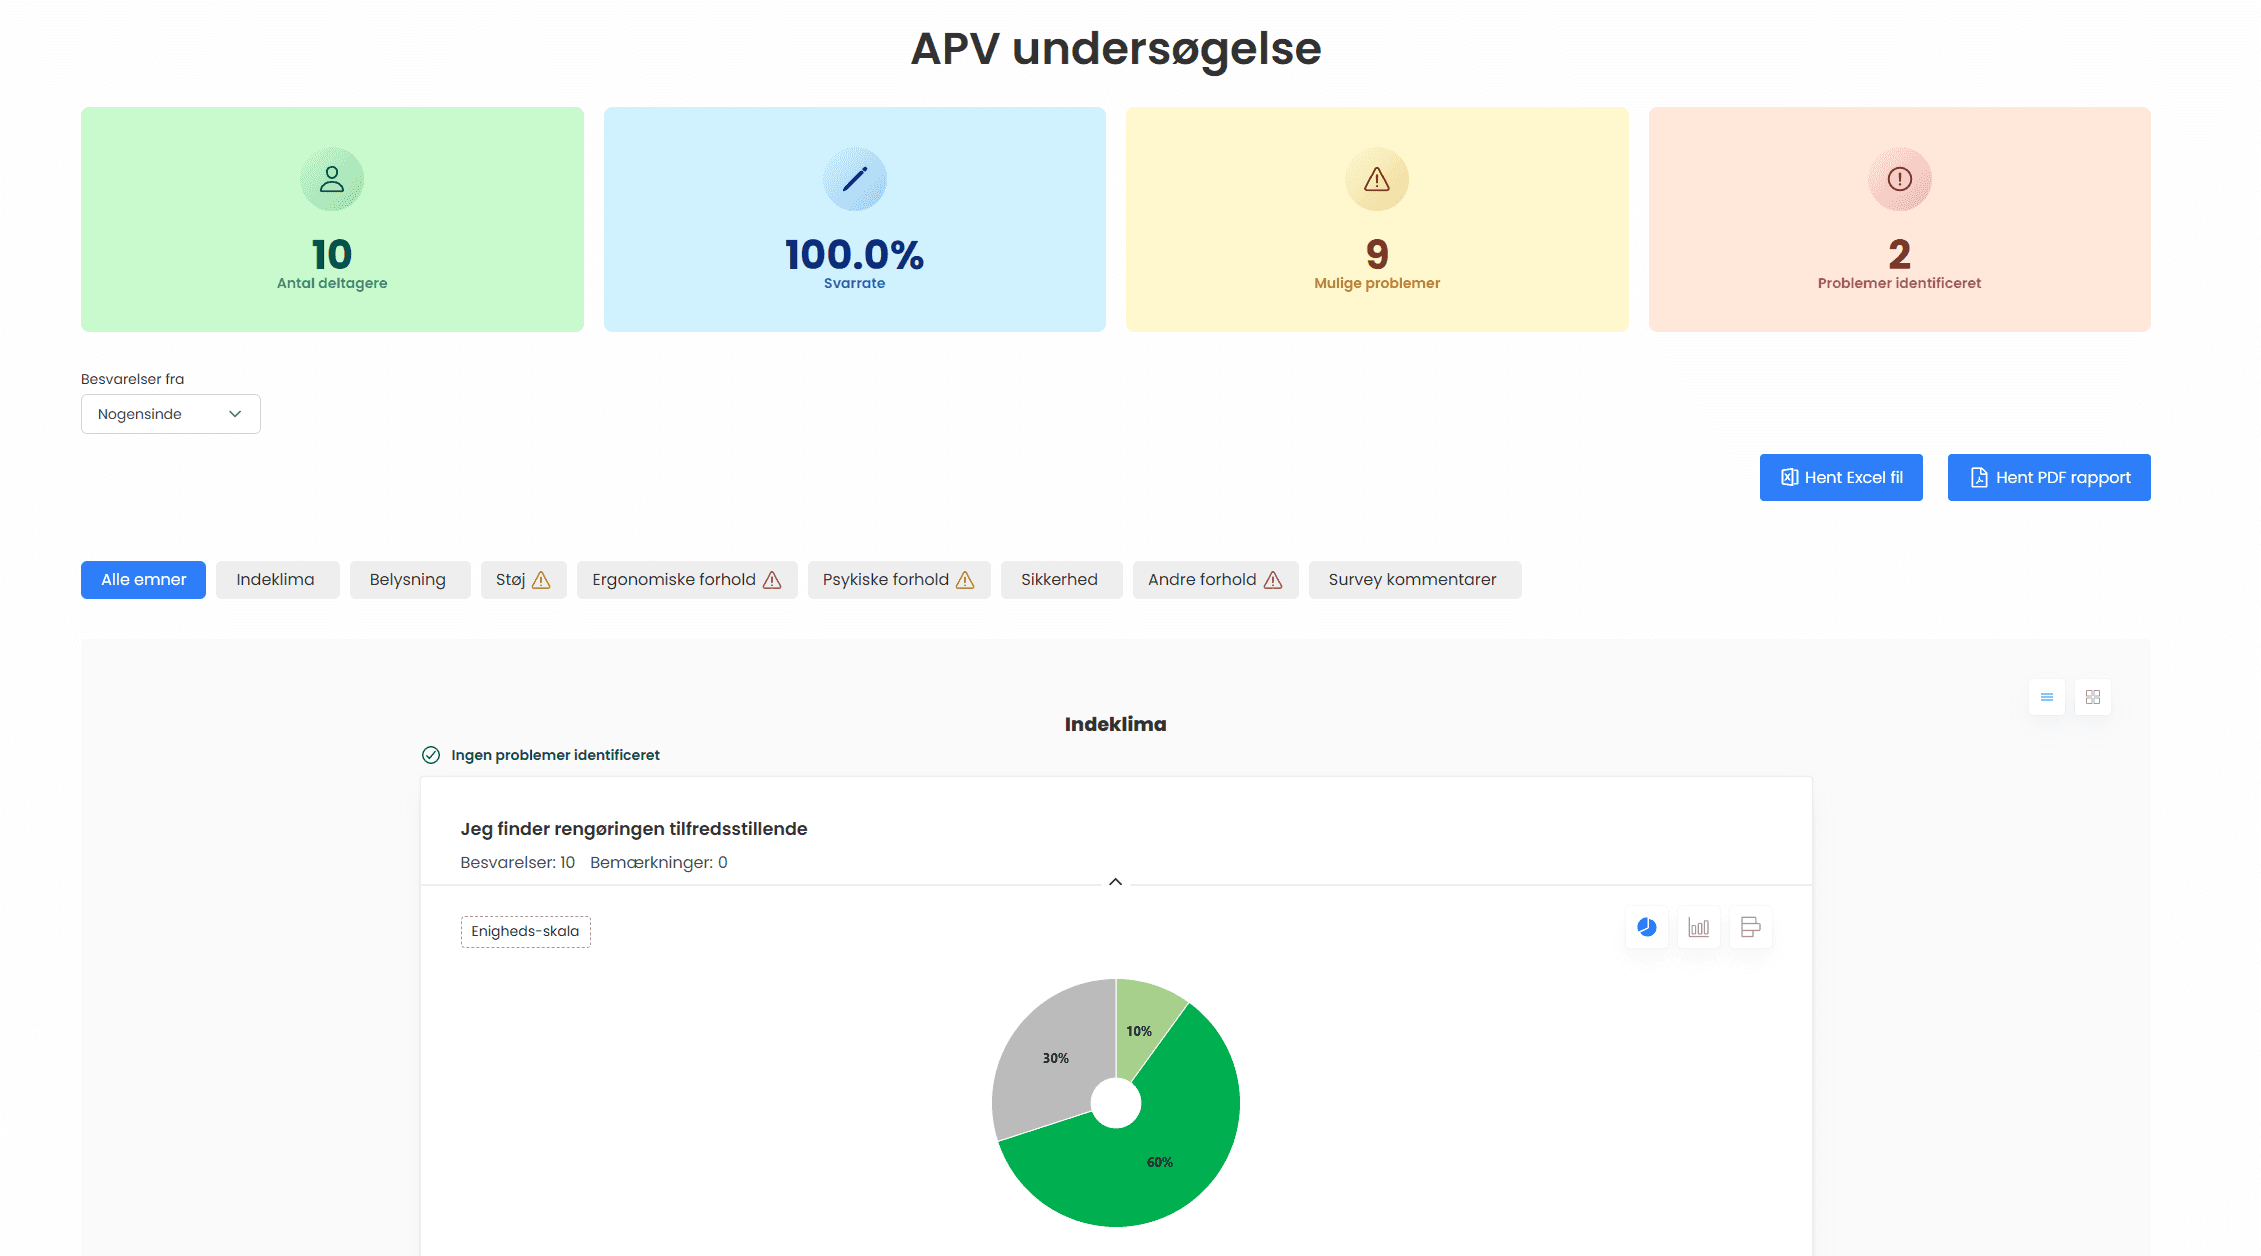This screenshot has height=1256, width=2261.
Task: Open the Ergonomiske forhold tab
Action: (687, 580)
